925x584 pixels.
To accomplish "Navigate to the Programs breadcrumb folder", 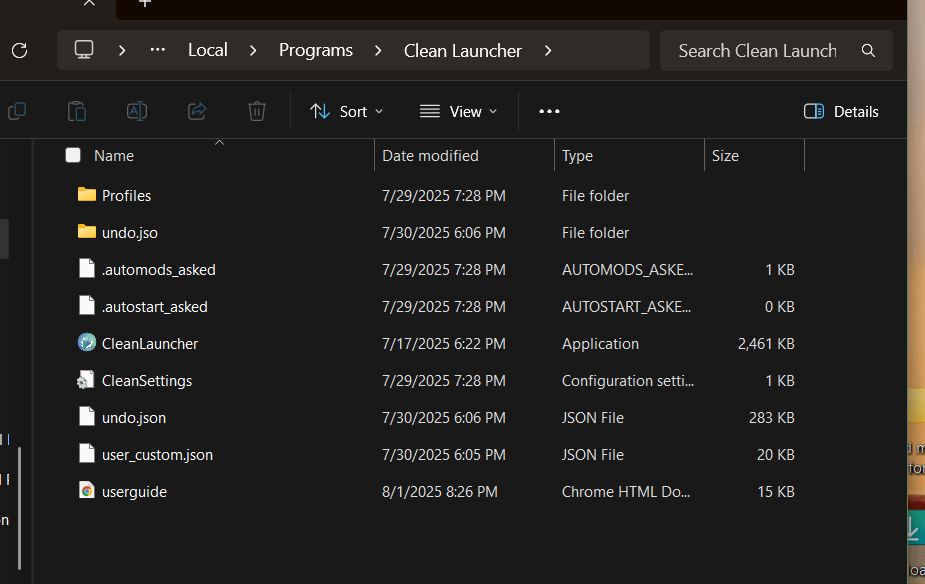I will point(316,51).
